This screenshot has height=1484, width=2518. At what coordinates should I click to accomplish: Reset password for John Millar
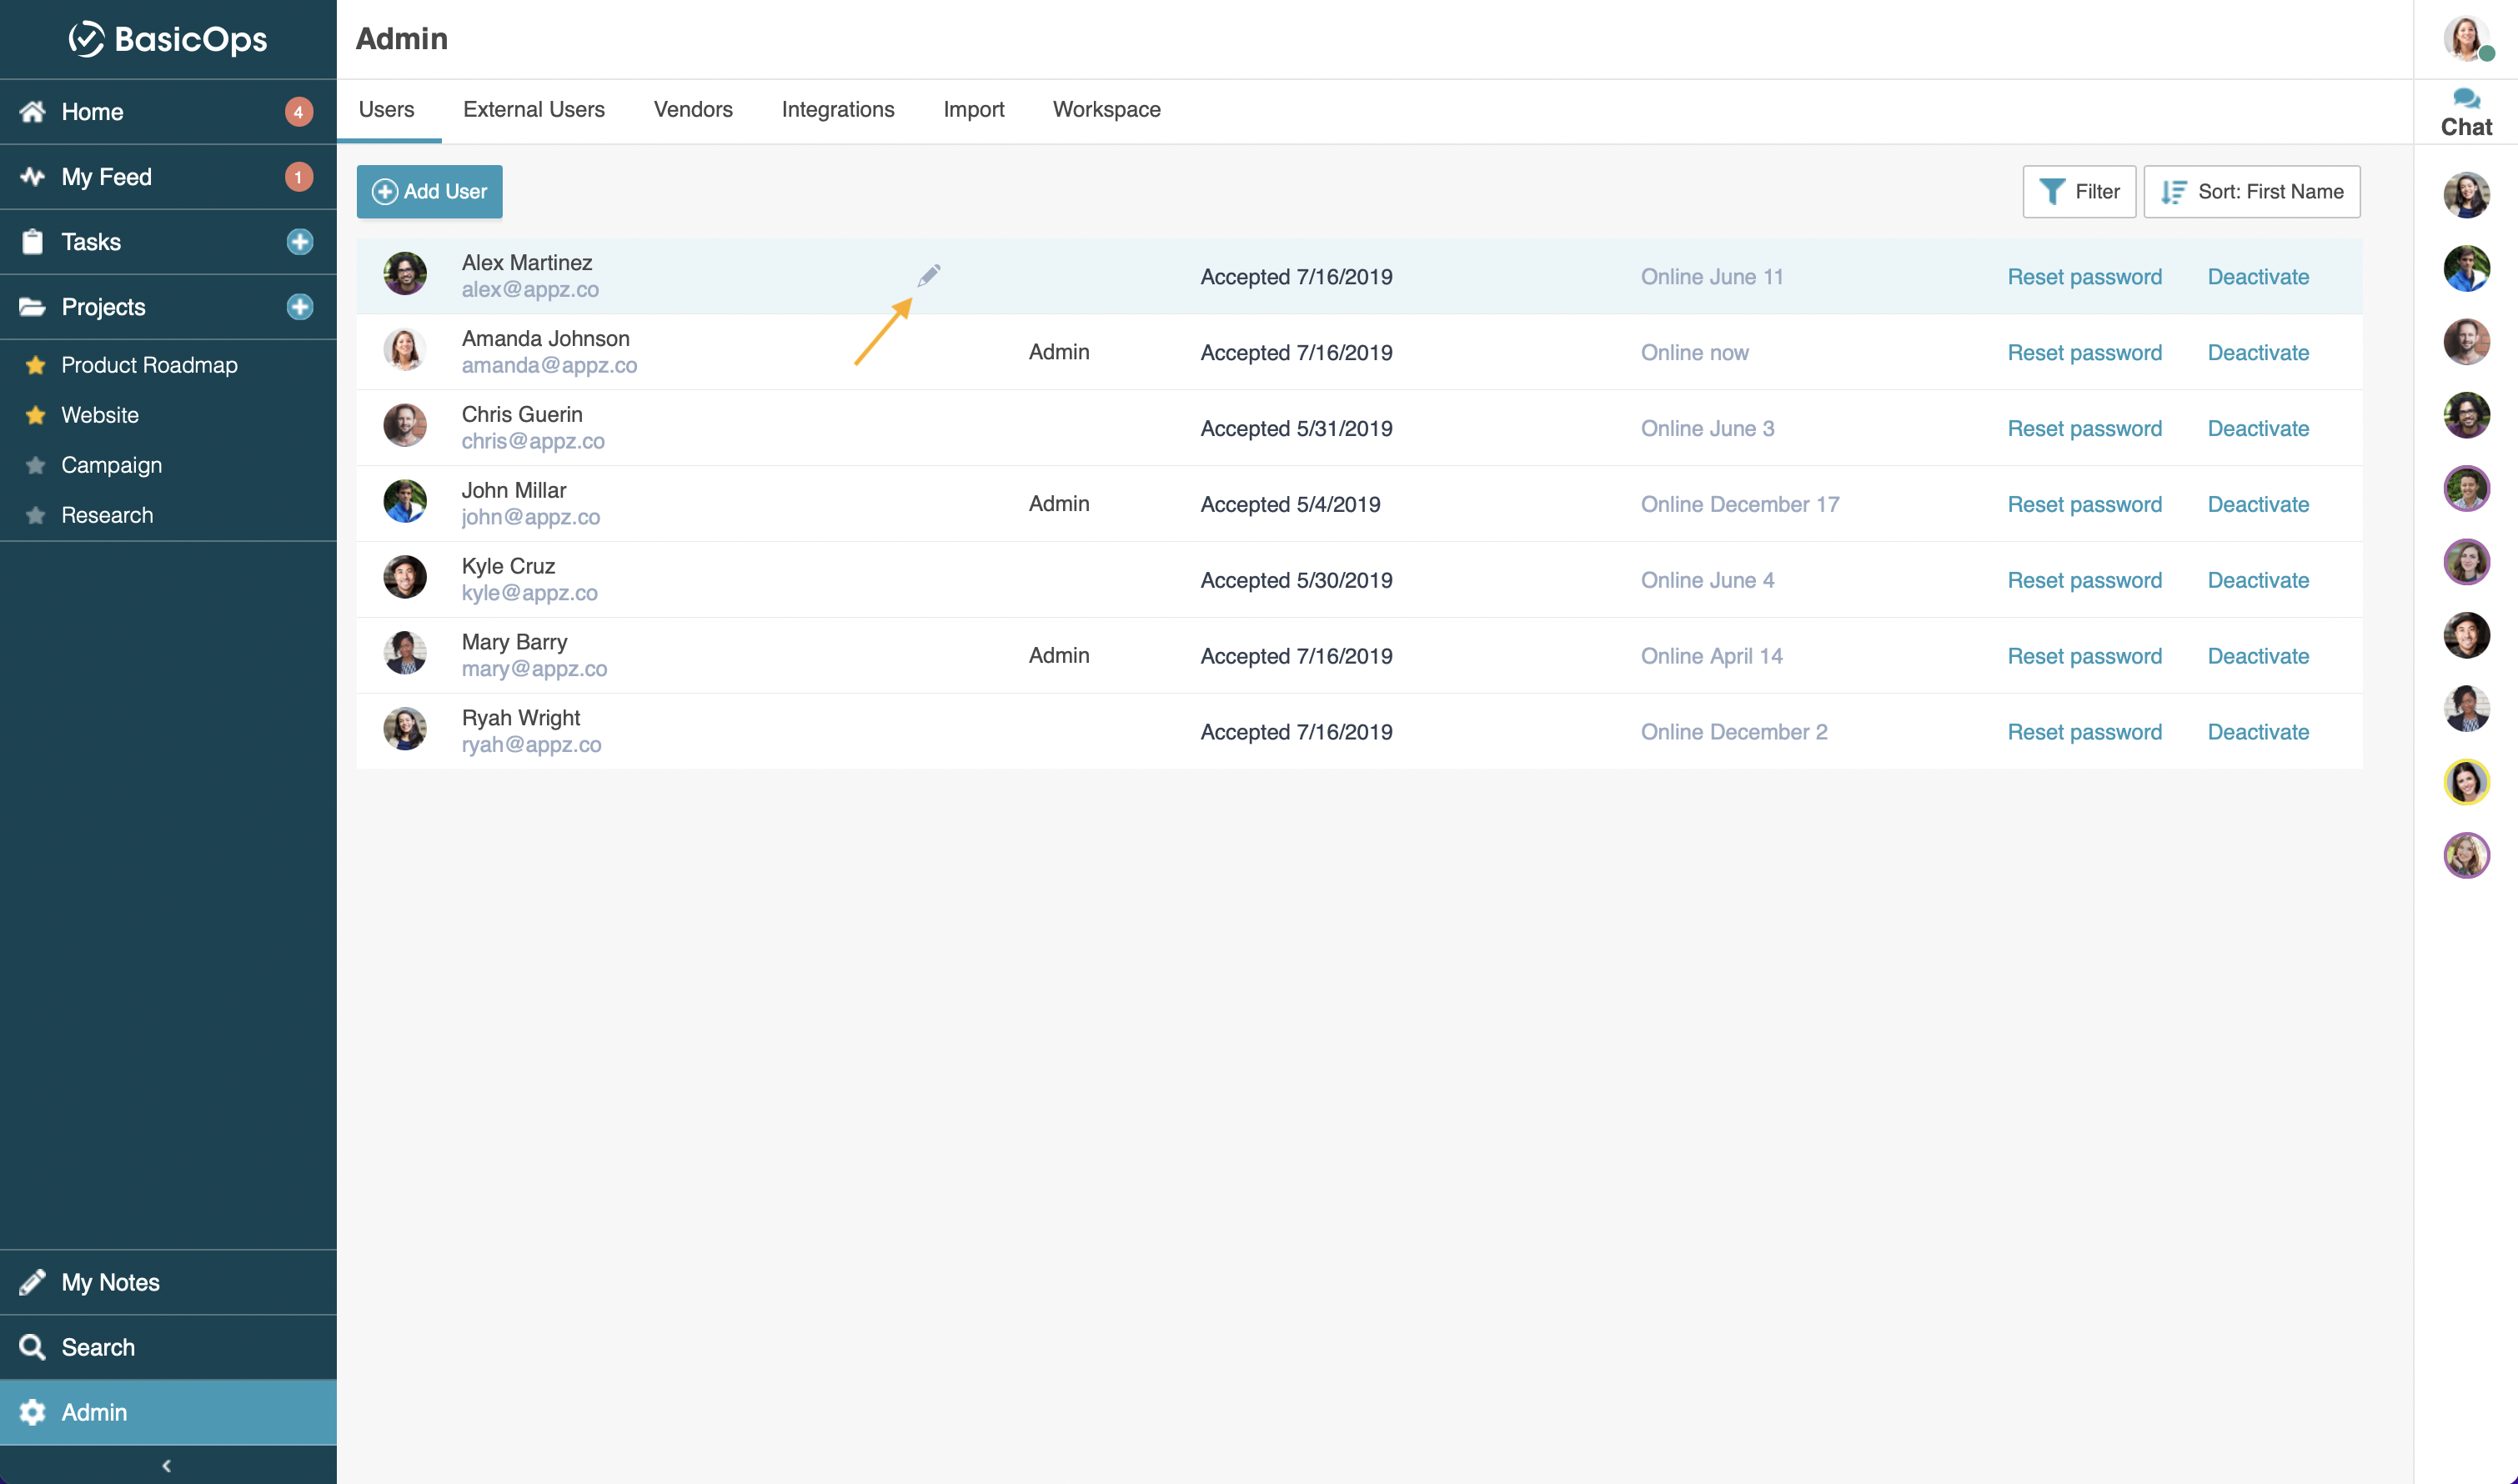tap(2085, 504)
